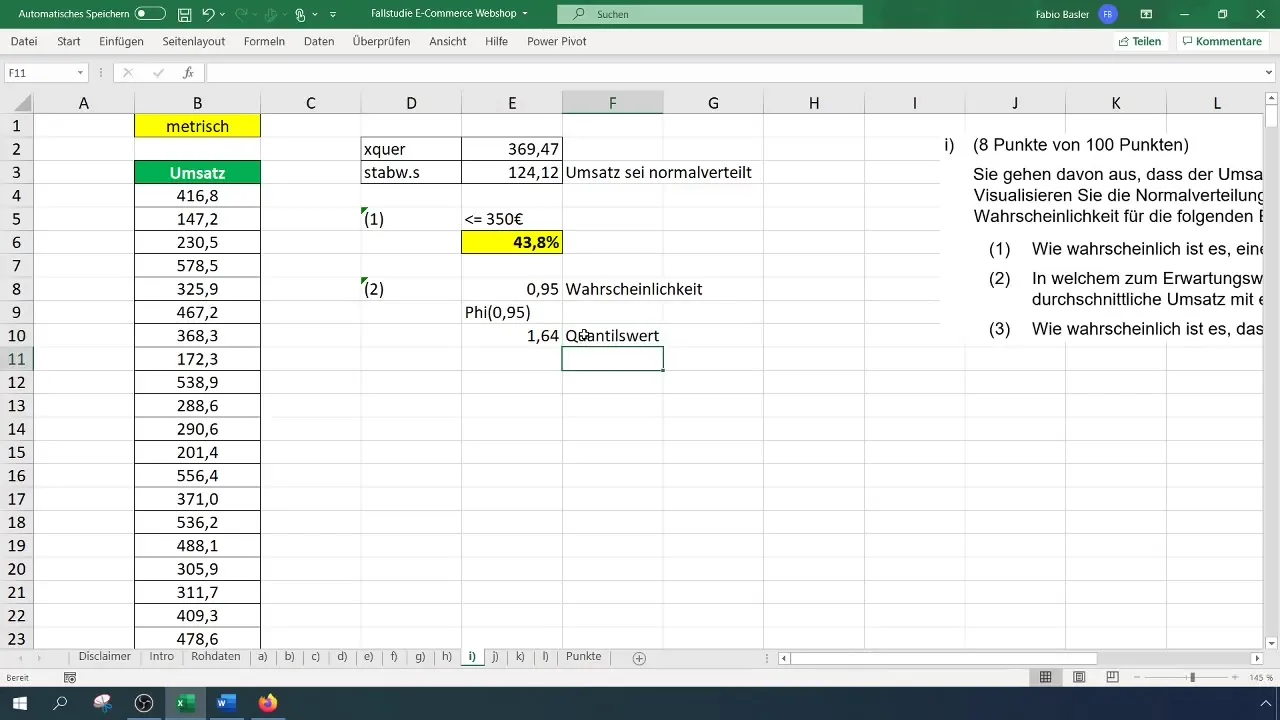1280x720 pixels.
Task: Click the cancel X icon in the formula bar
Action: tap(127, 73)
